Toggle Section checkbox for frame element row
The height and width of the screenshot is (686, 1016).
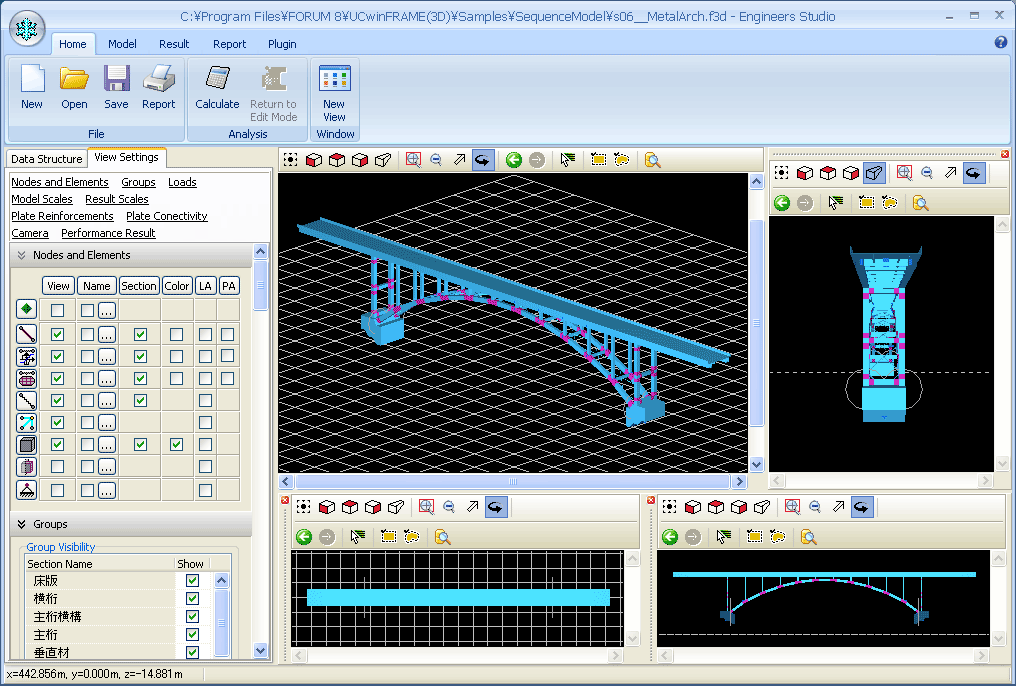(x=140, y=334)
